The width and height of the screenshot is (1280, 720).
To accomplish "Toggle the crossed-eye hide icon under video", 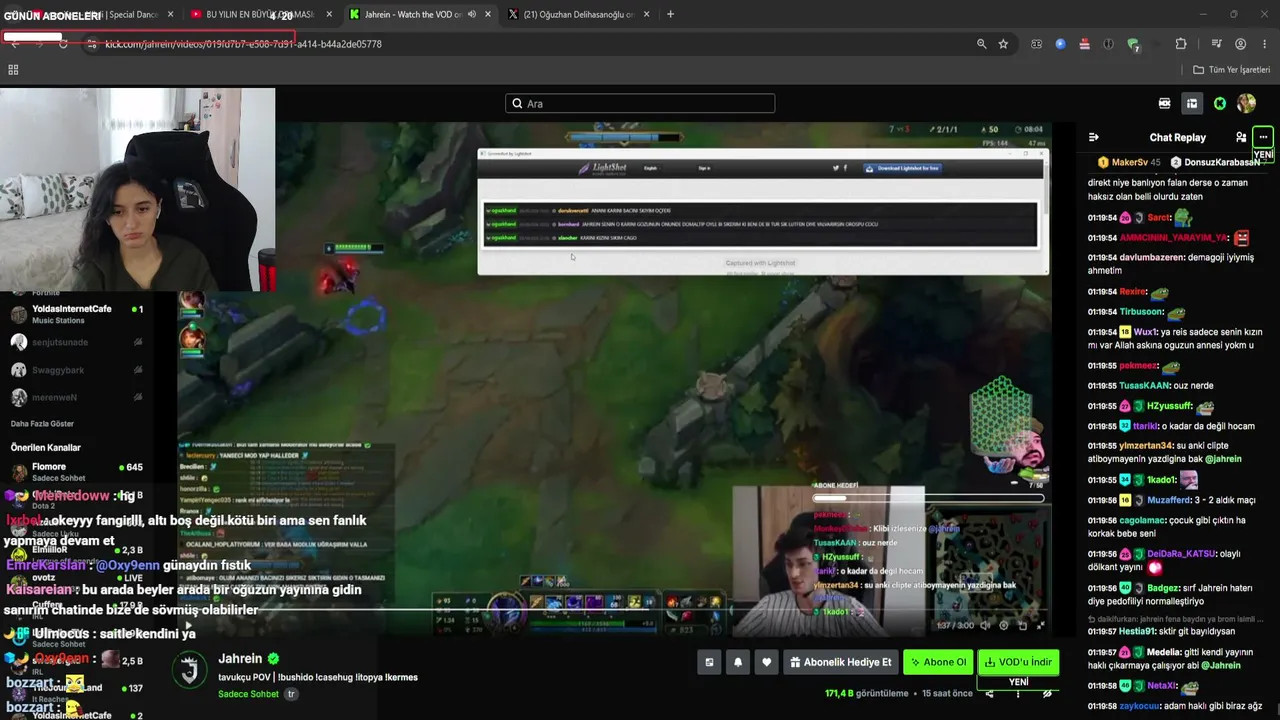I will (x=1047, y=693).
